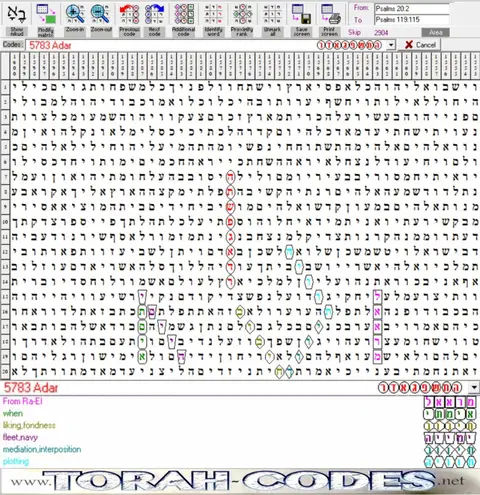Select the 'fleet,navy' legend entry
This screenshot has height=495, width=480.
tap(20, 437)
